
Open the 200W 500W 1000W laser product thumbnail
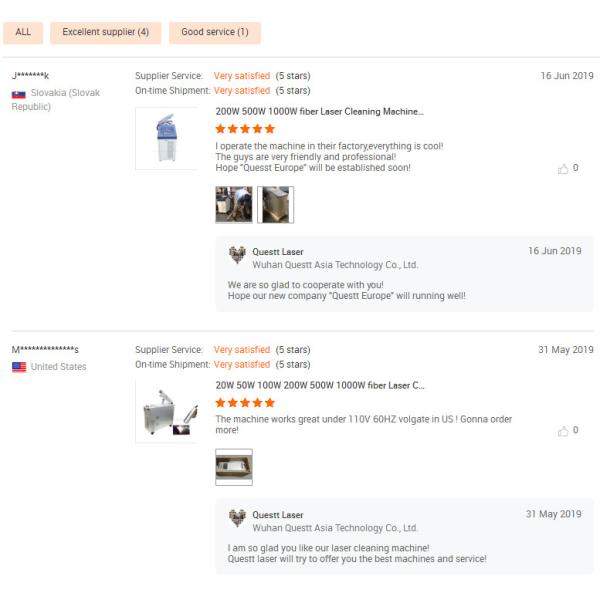[x=166, y=138]
